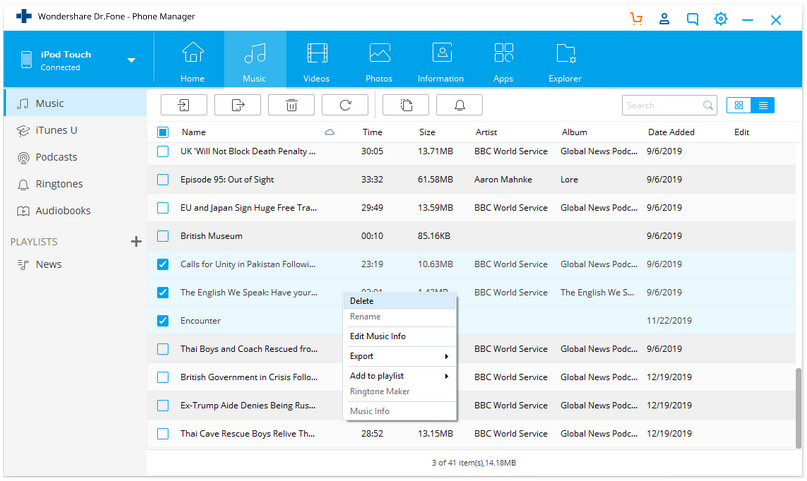Check the Thai Boys and Coach Rescued row

click(163, 349)
